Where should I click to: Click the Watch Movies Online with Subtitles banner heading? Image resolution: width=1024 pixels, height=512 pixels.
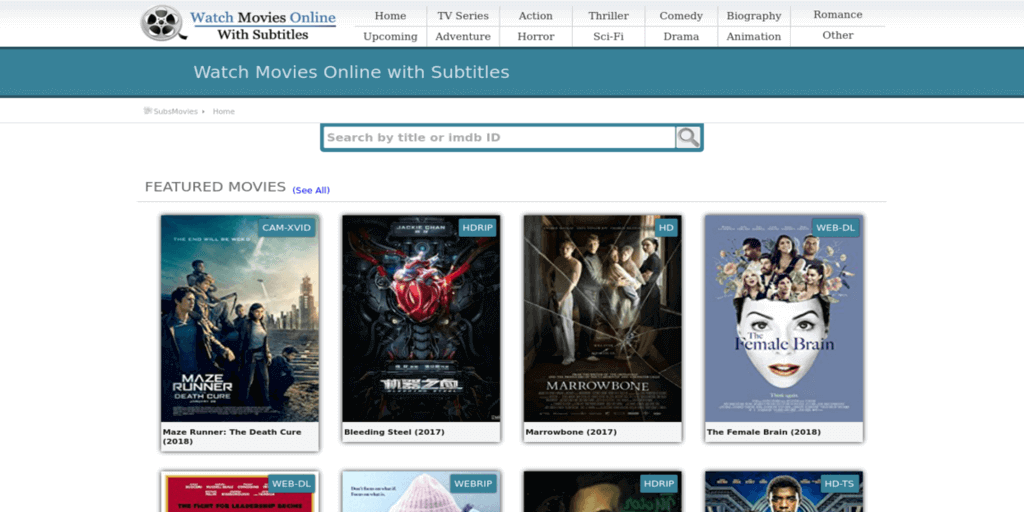(x=351, y=72)
